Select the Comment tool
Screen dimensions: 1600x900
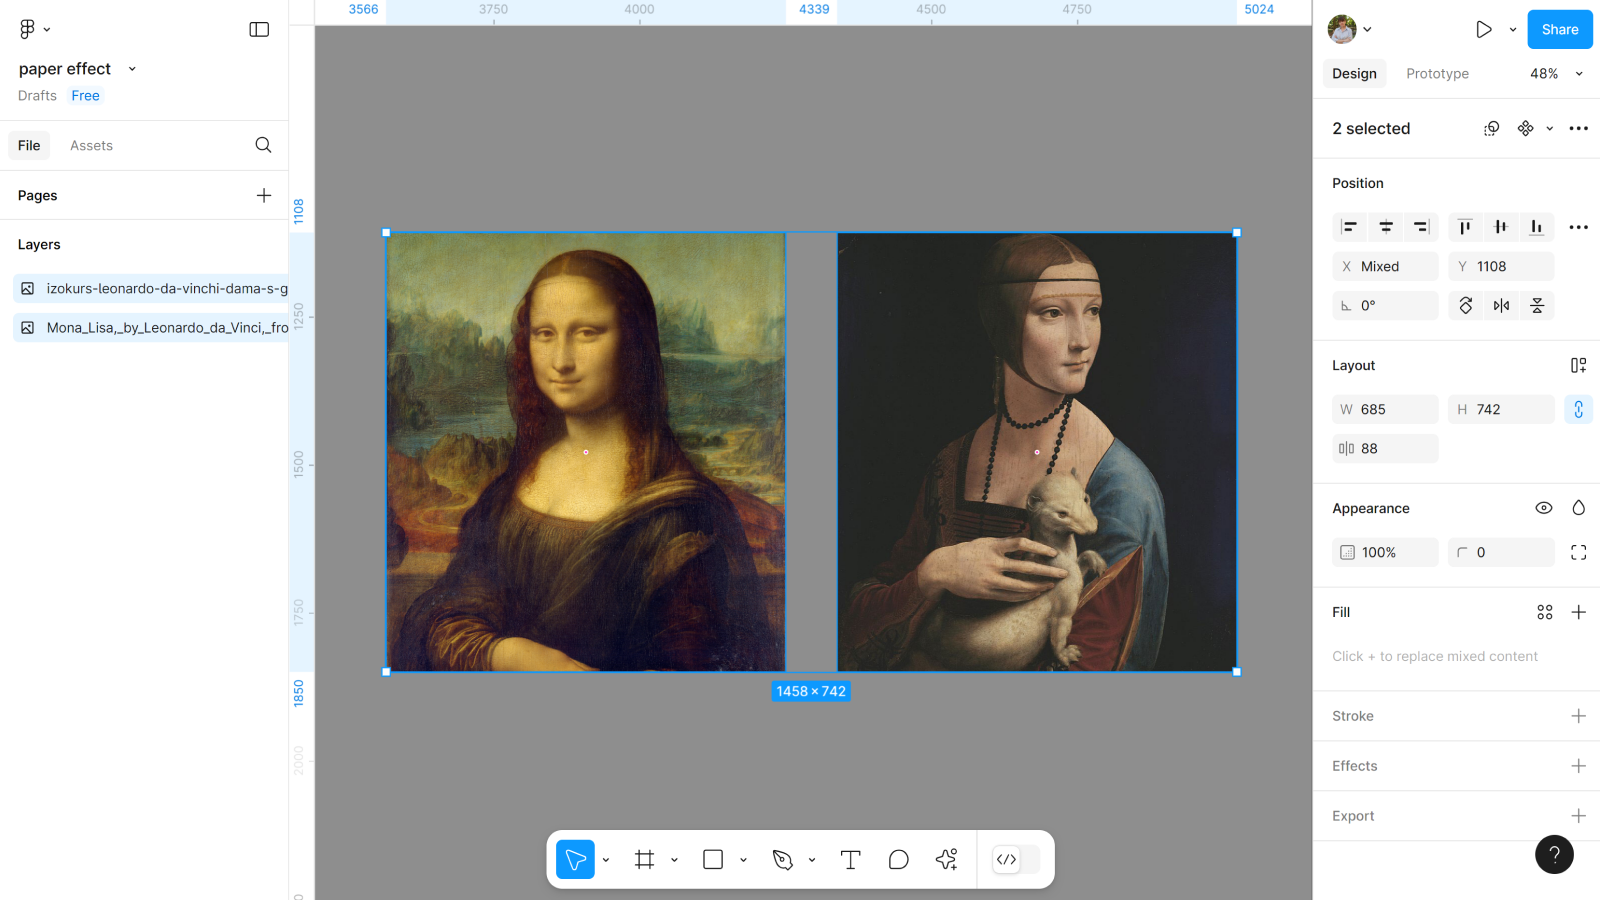coord(898,860)
